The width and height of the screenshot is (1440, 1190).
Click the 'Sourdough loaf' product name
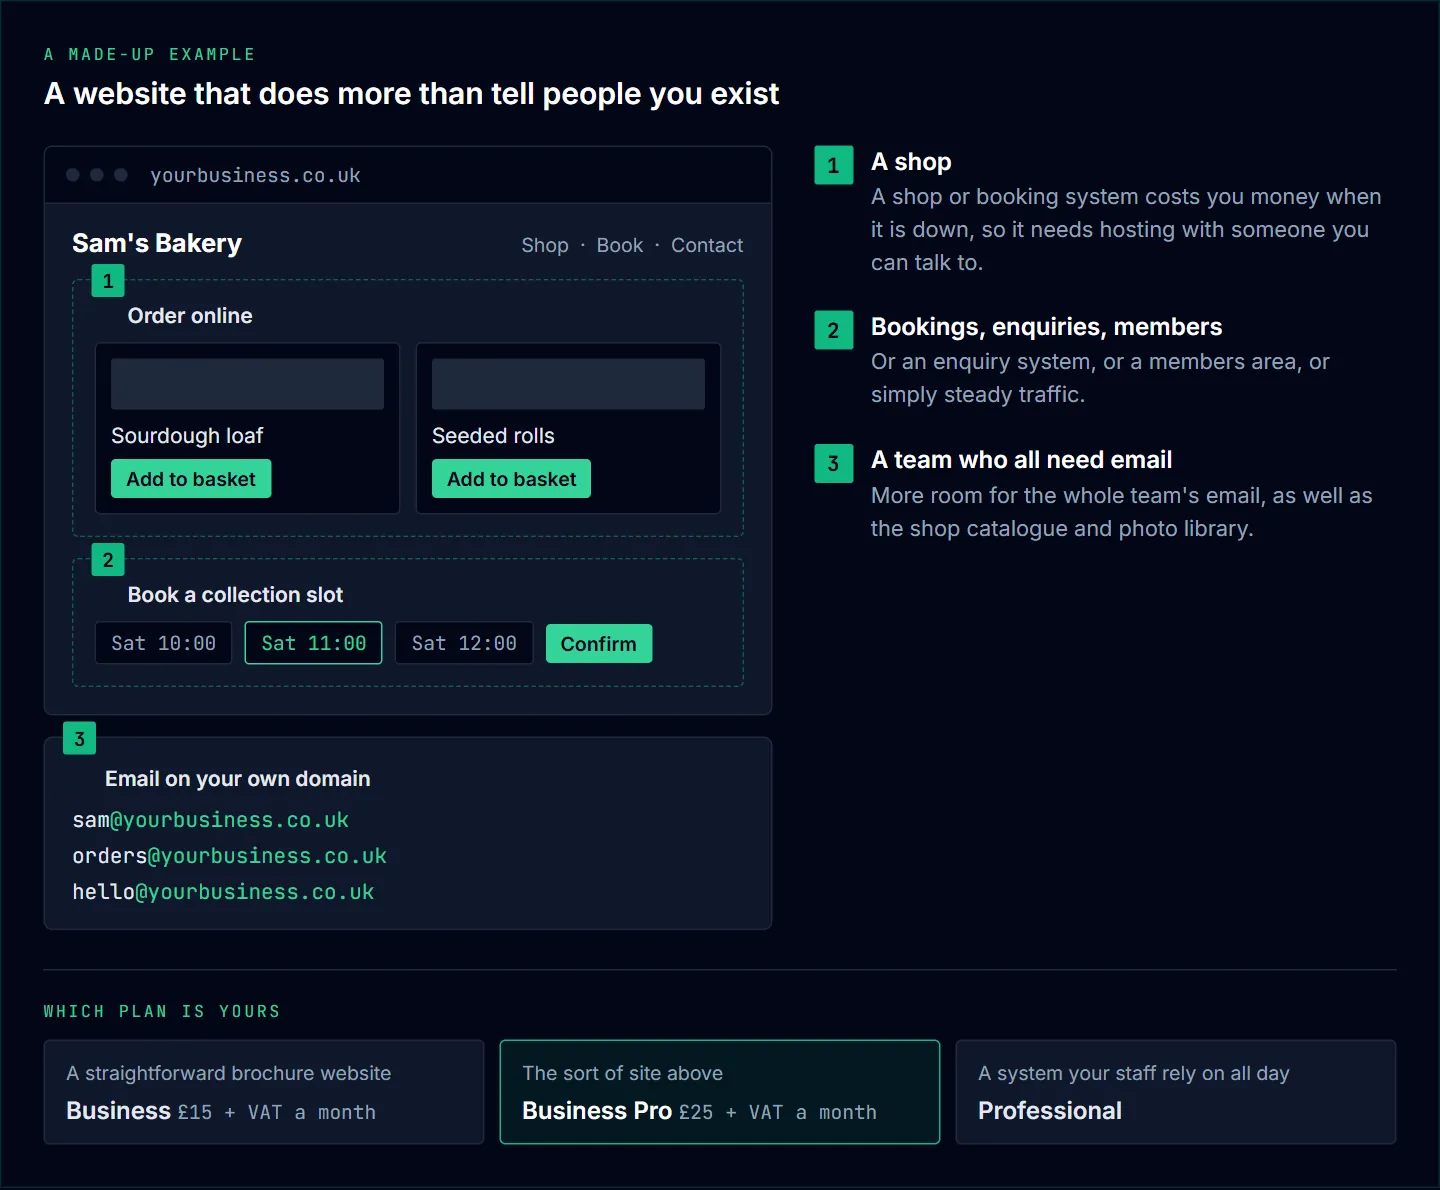187,436
